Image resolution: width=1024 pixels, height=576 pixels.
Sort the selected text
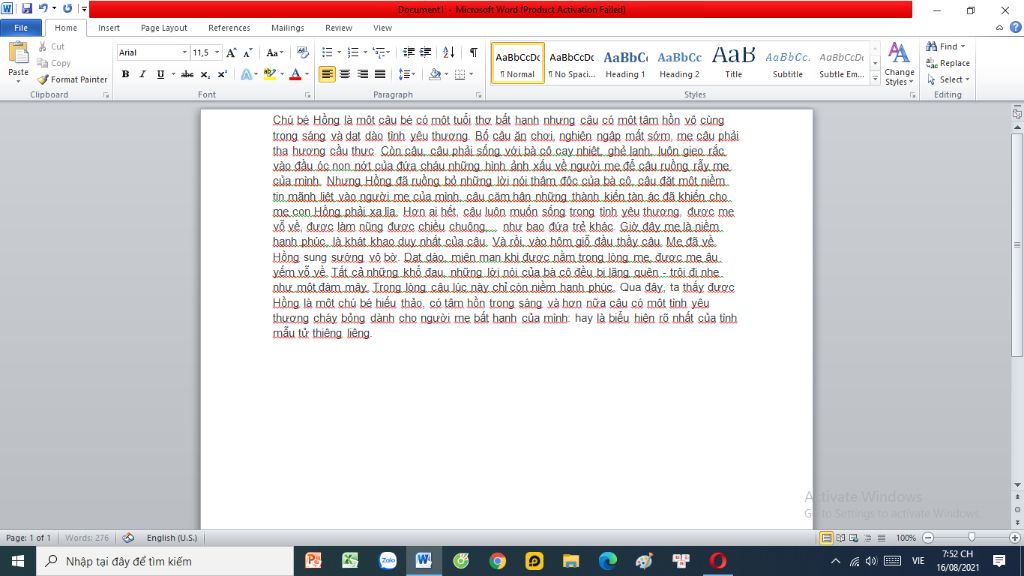point(449,52)
